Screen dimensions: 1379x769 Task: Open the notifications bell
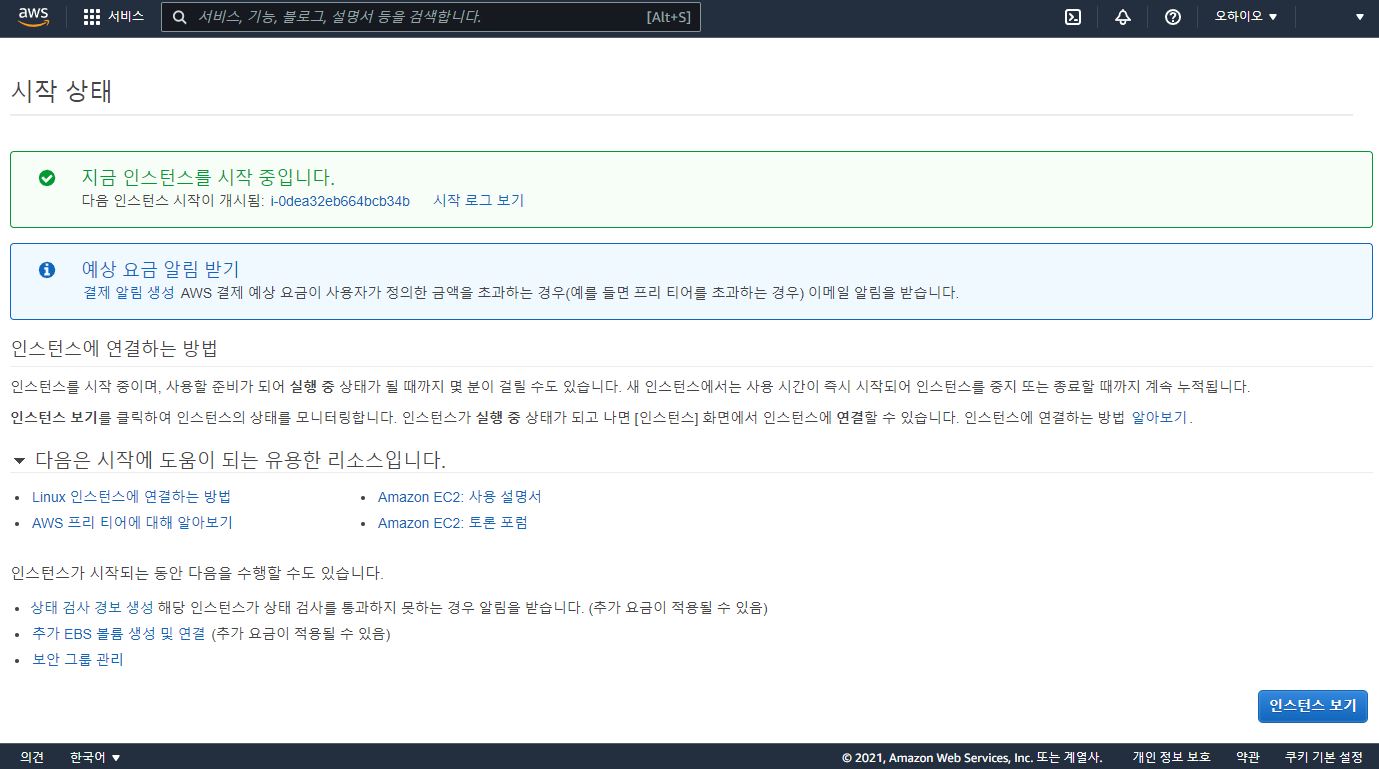1123,17
